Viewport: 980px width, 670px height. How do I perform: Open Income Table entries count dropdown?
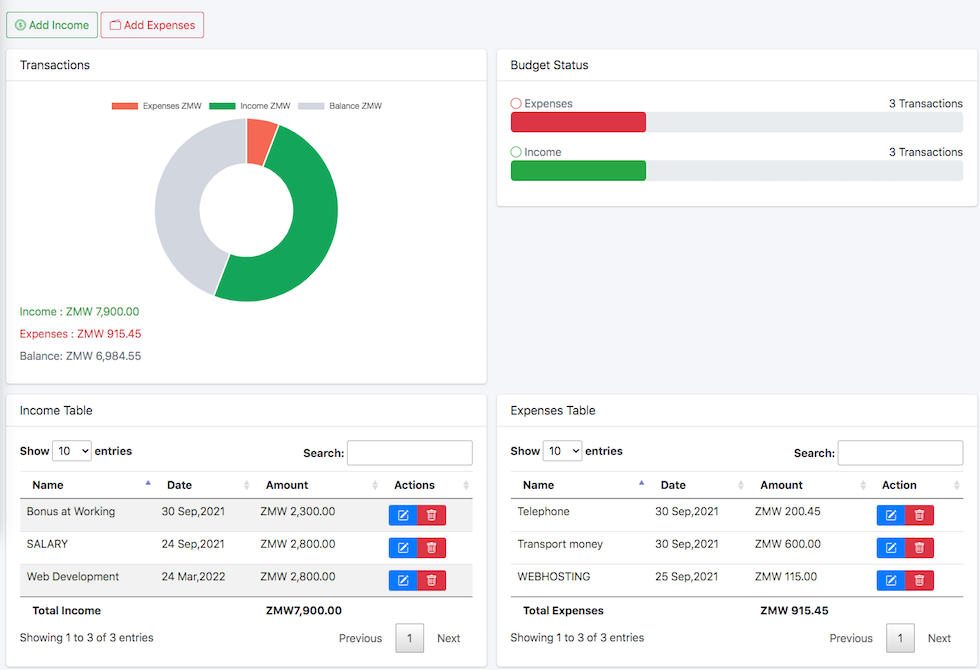point(72,451)
